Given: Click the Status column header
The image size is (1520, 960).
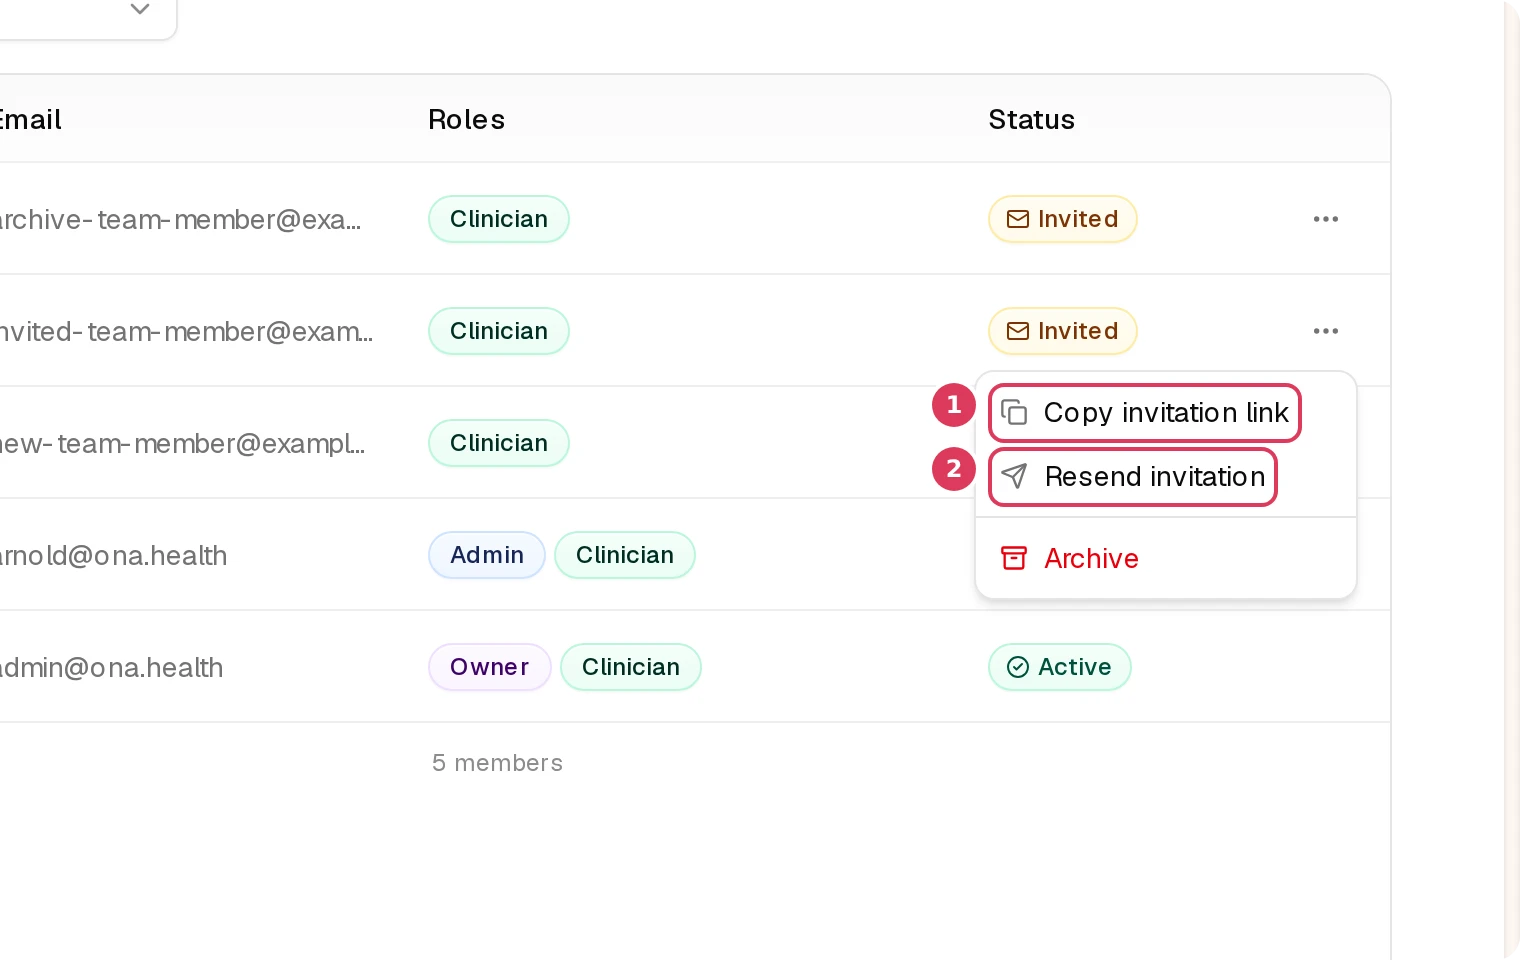Looking at the screenshot, I should [x=1031, y=120].
